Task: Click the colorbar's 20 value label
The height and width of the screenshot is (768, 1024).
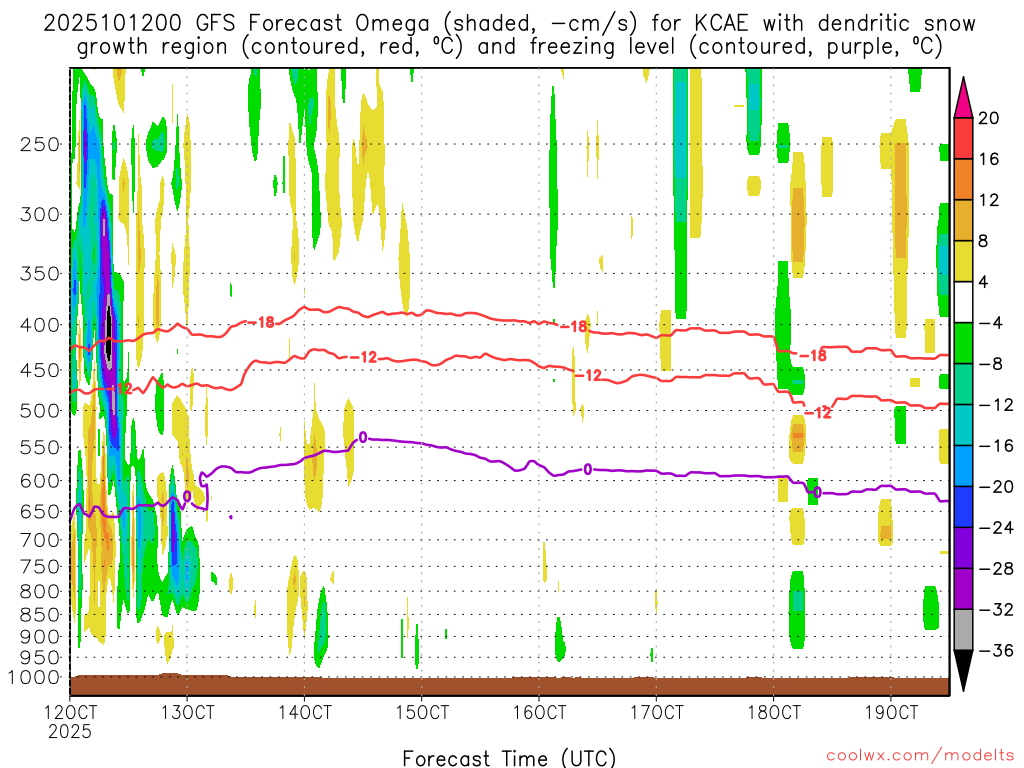Action: point(989,118)
